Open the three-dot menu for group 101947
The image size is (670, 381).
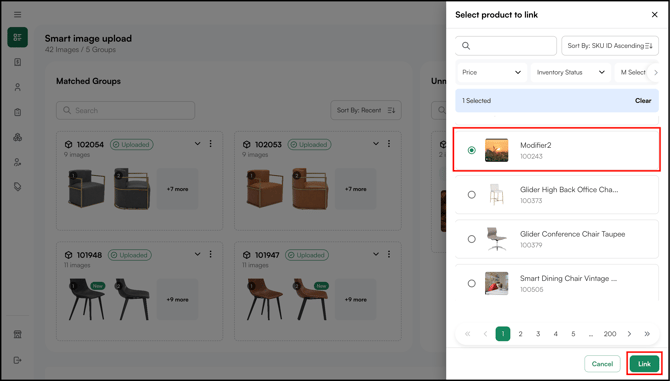[389, 254]
